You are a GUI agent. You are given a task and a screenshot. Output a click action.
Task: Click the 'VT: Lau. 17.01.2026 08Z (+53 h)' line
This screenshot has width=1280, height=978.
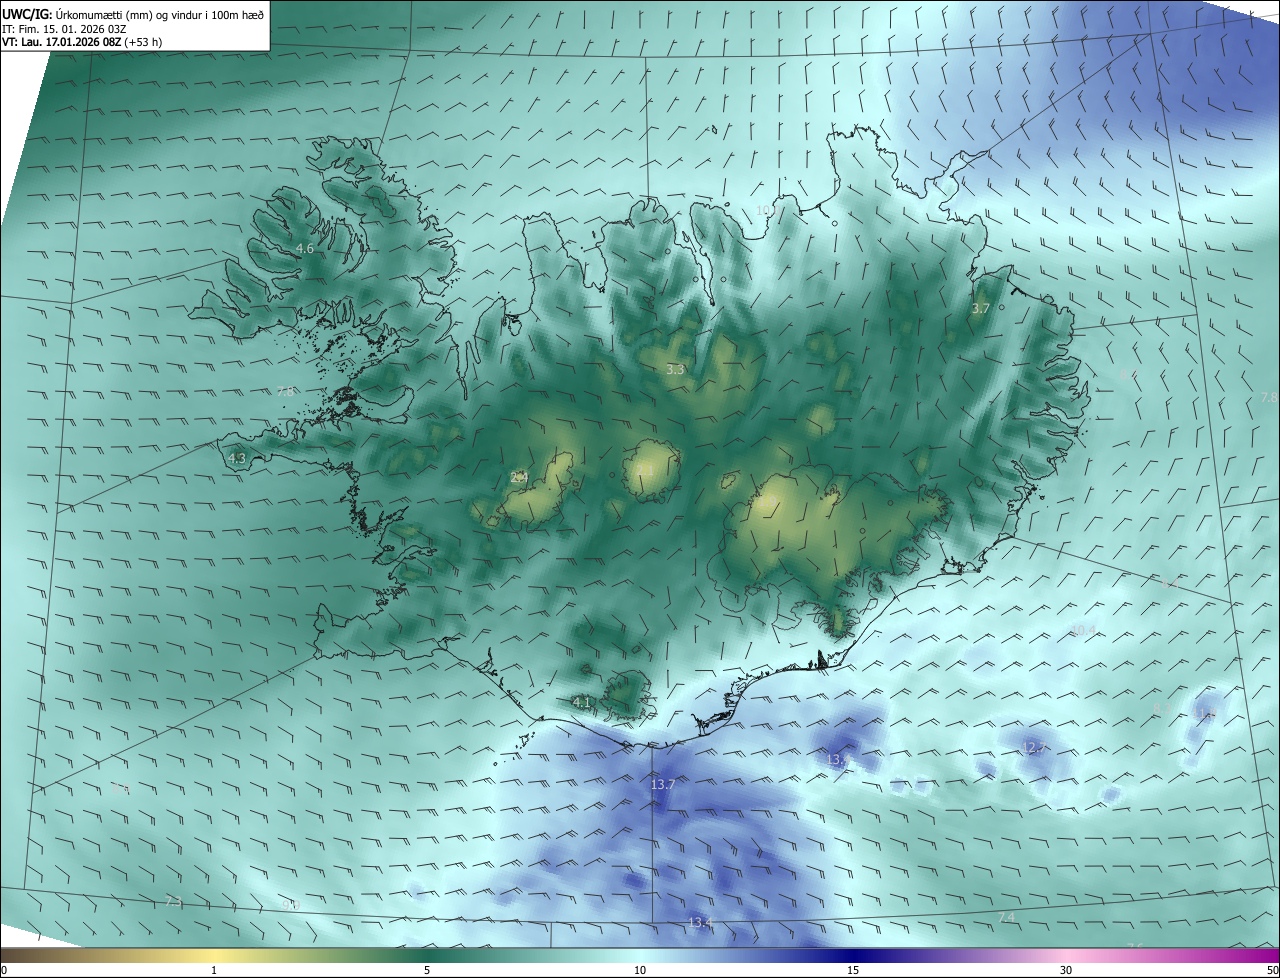click(x=82, y=42)
